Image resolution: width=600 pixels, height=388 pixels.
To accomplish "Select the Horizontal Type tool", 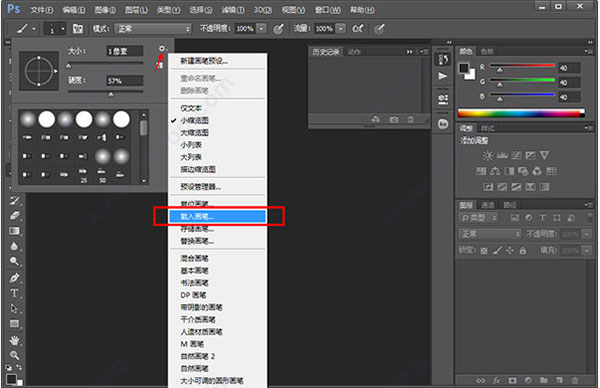I will click(x=15, y=293).
